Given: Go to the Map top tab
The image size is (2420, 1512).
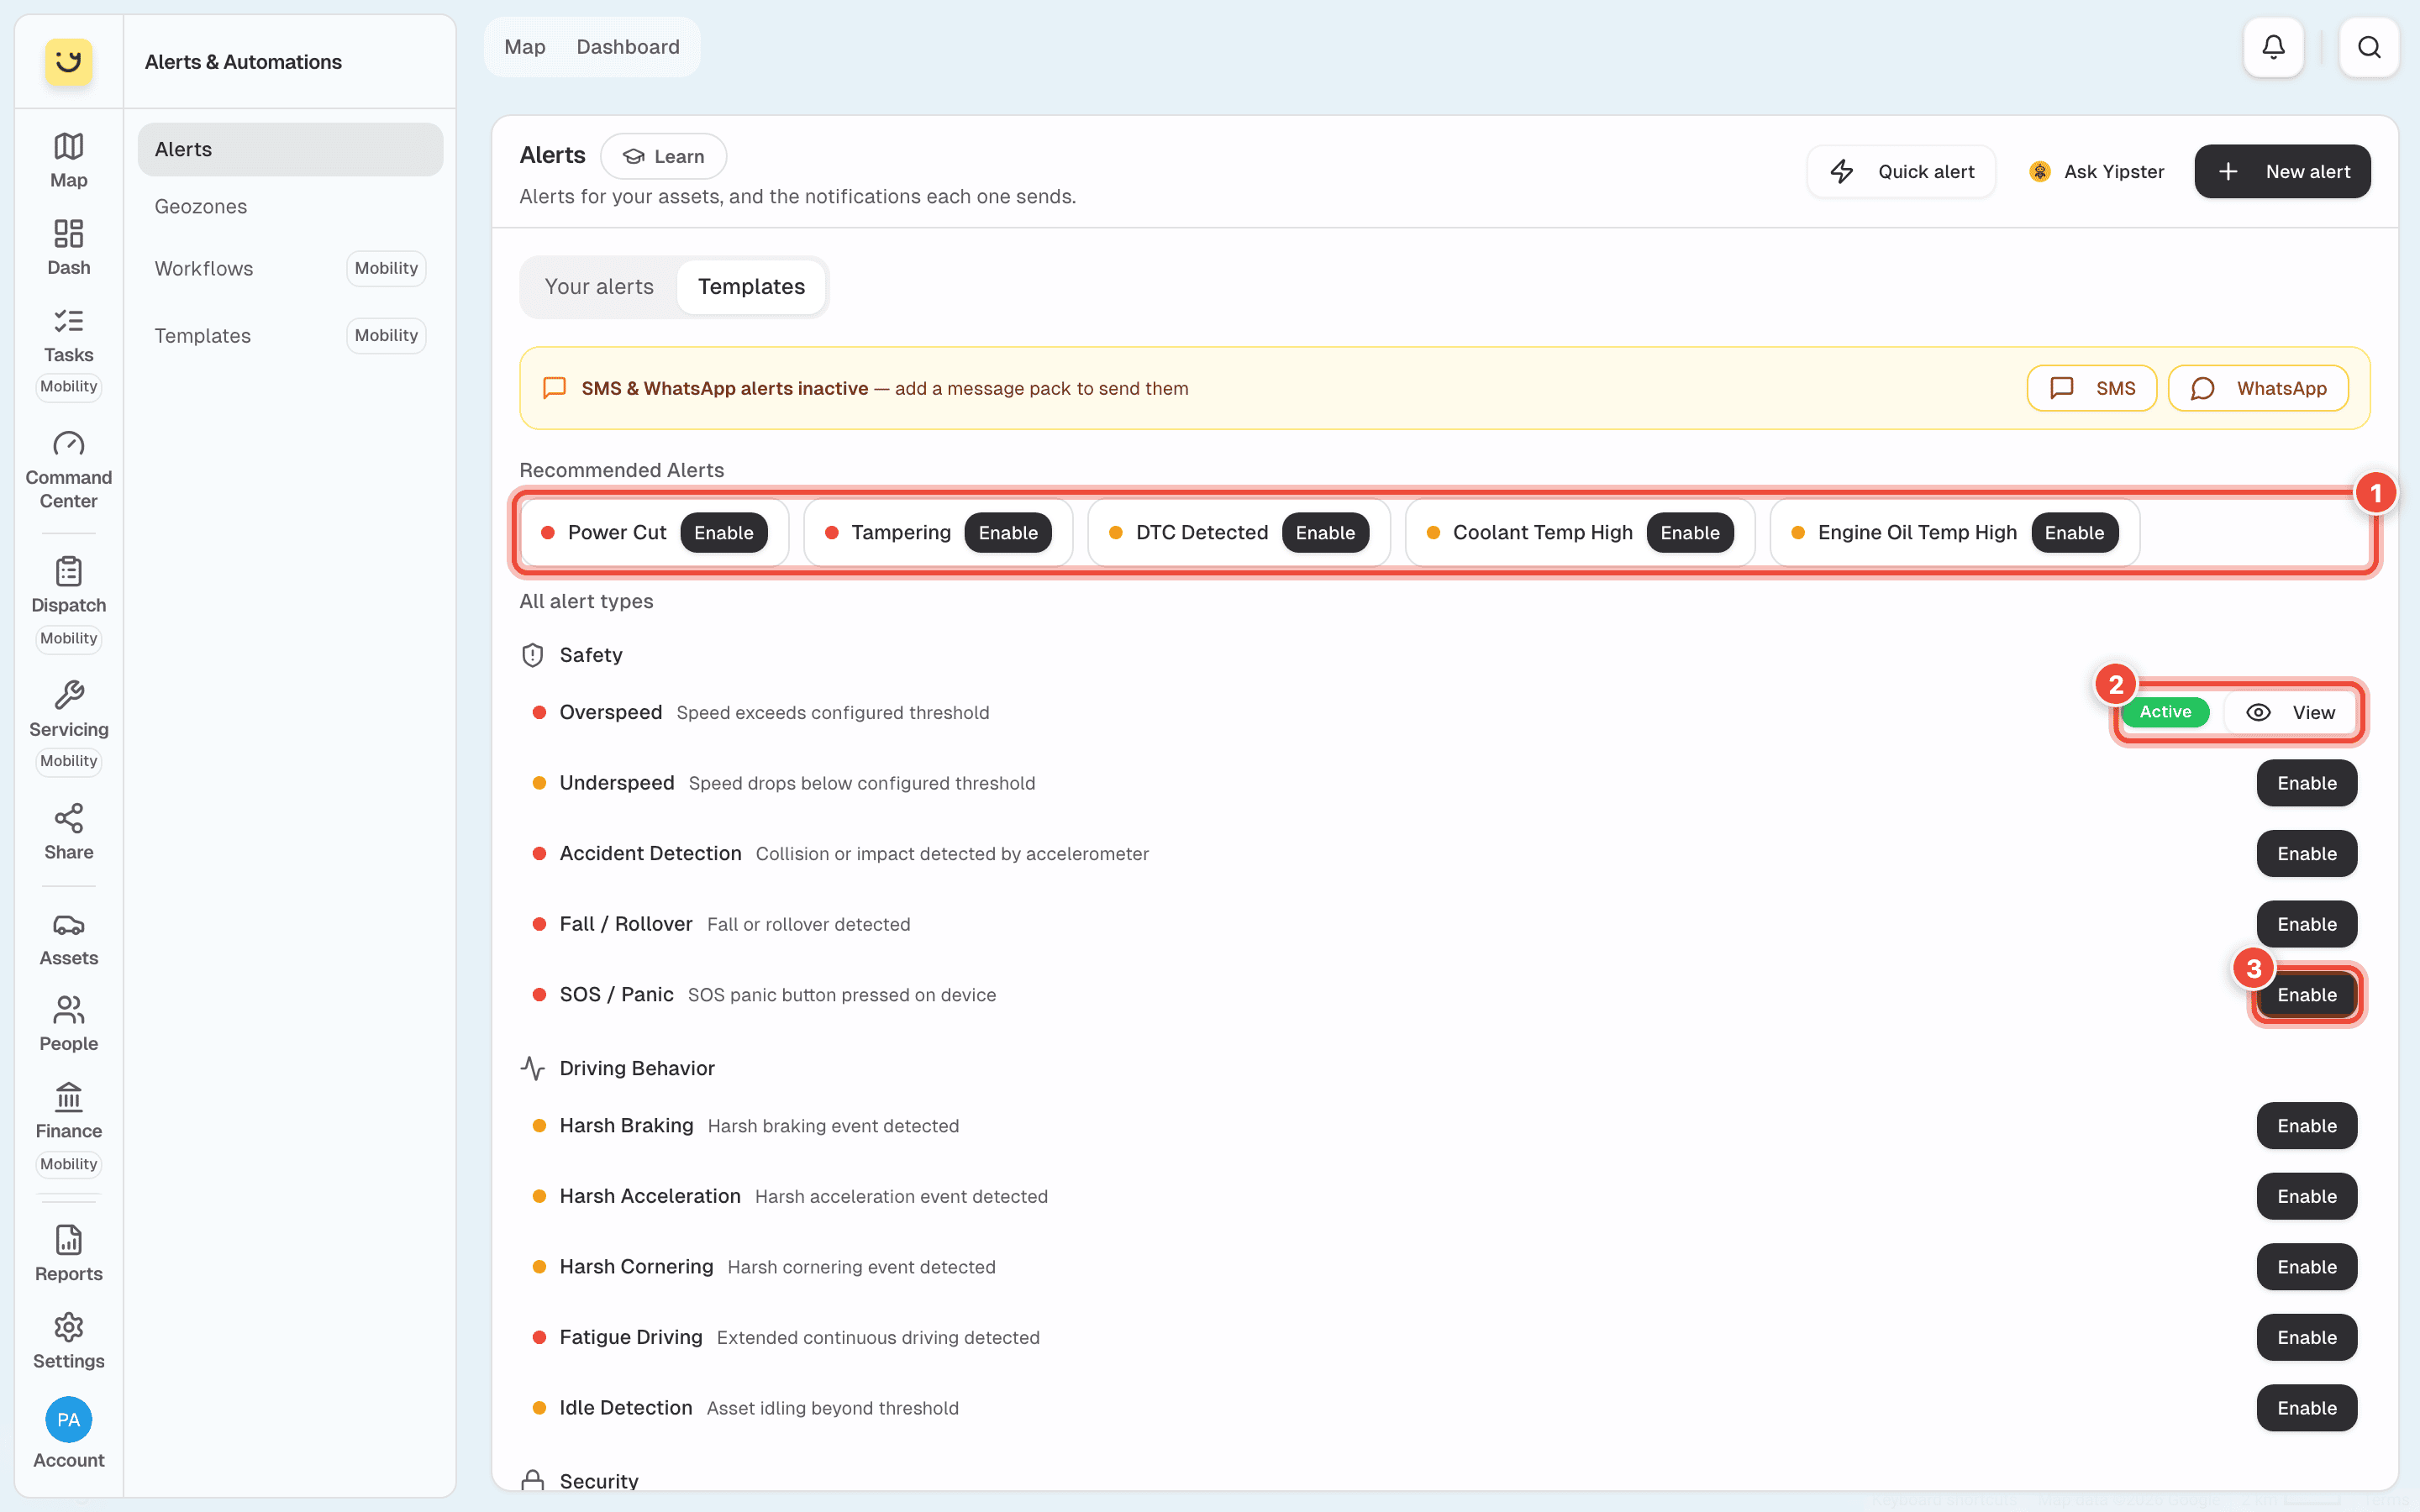Looking at the screenshot, I should (x=525, y=47).
